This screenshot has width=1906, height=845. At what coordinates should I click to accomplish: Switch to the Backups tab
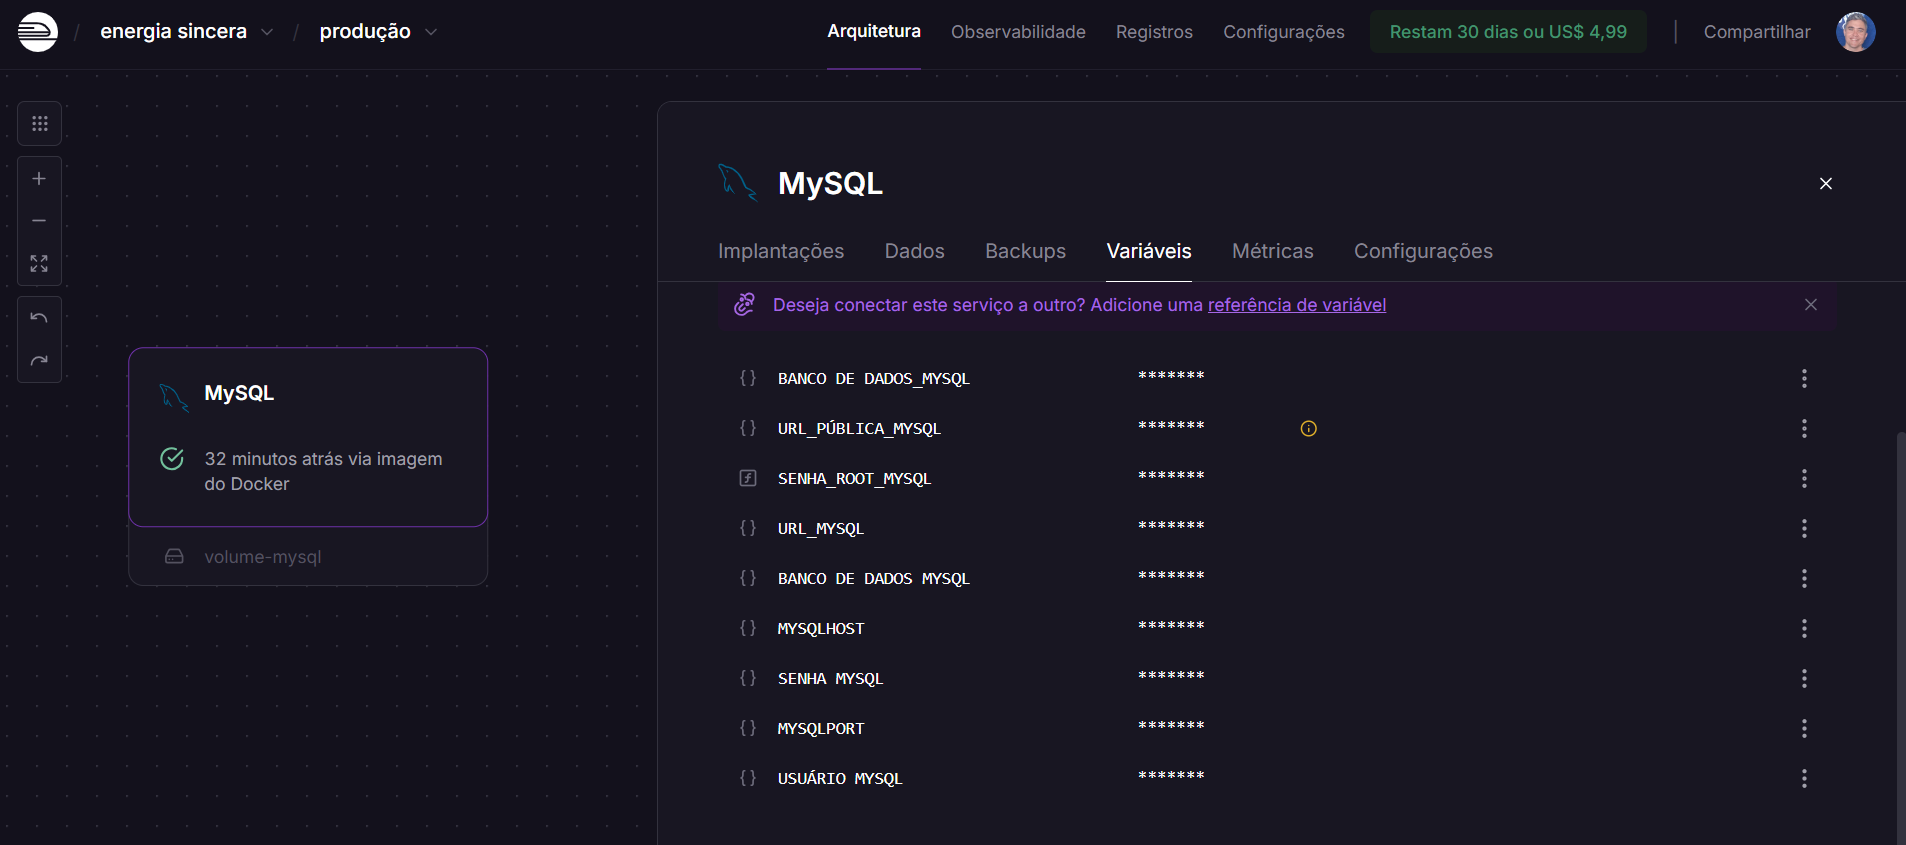1025,251
